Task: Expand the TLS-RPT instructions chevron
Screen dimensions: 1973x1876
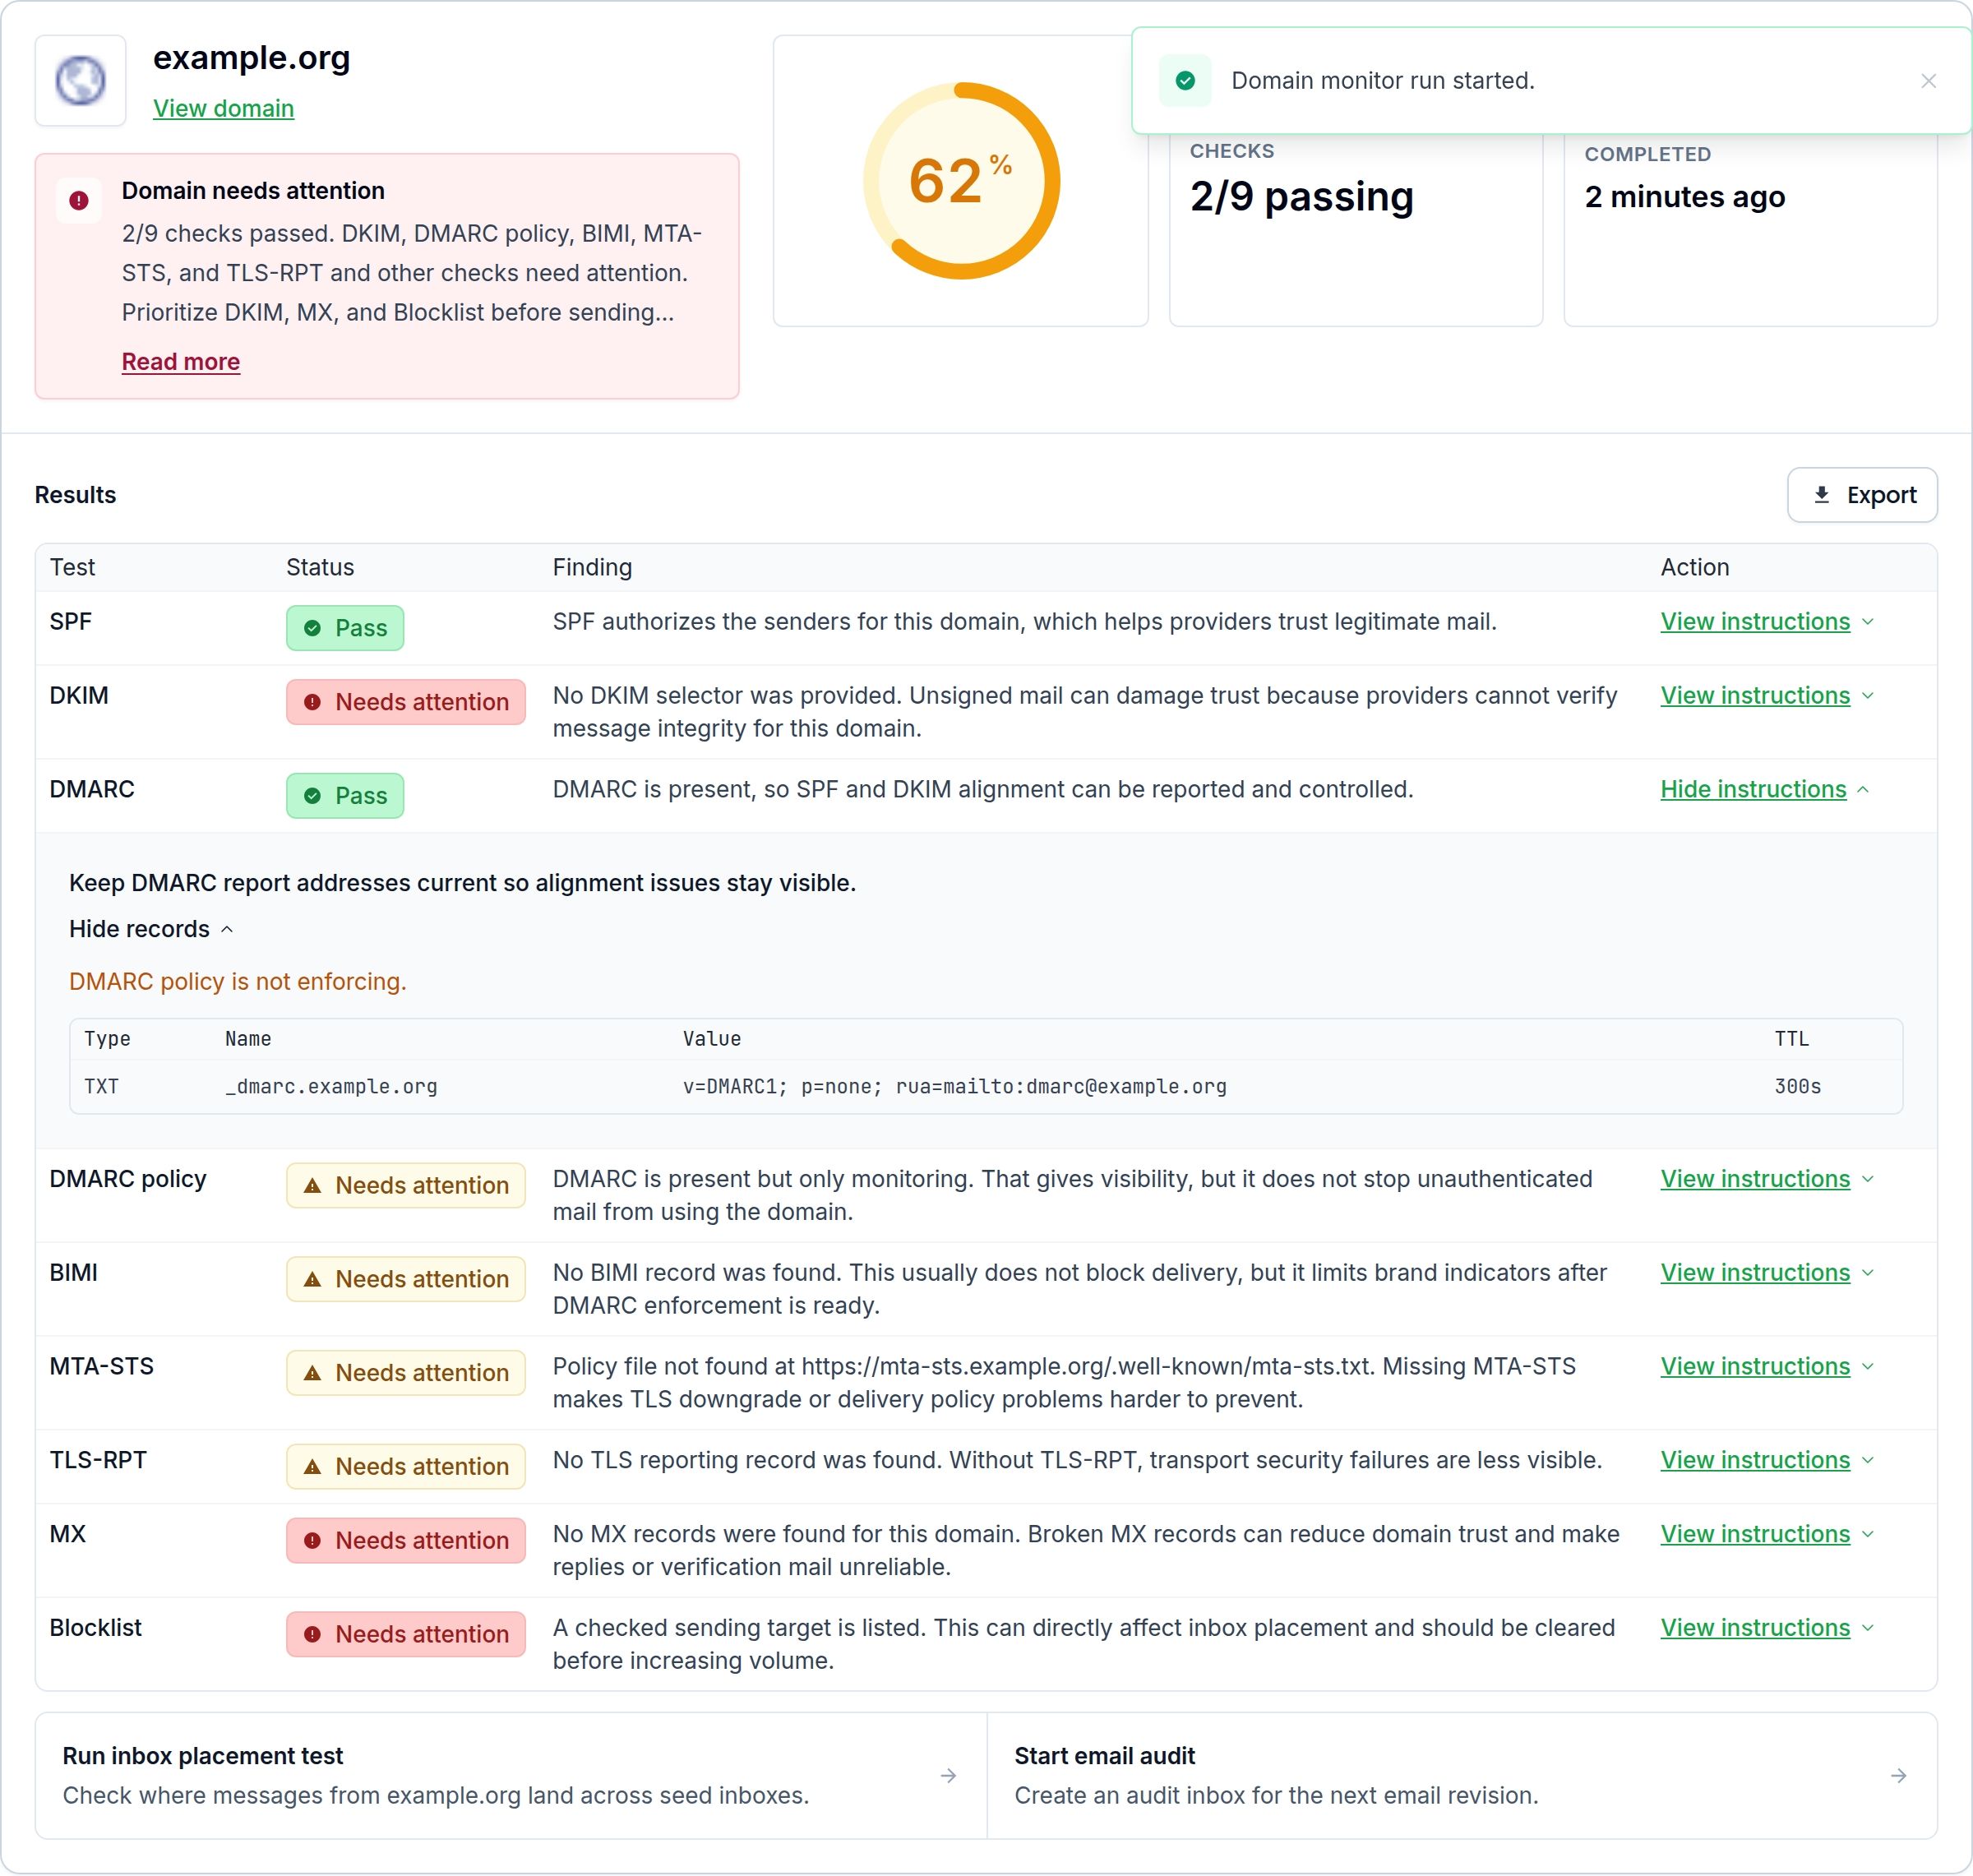Action: pos(1867,1461)
